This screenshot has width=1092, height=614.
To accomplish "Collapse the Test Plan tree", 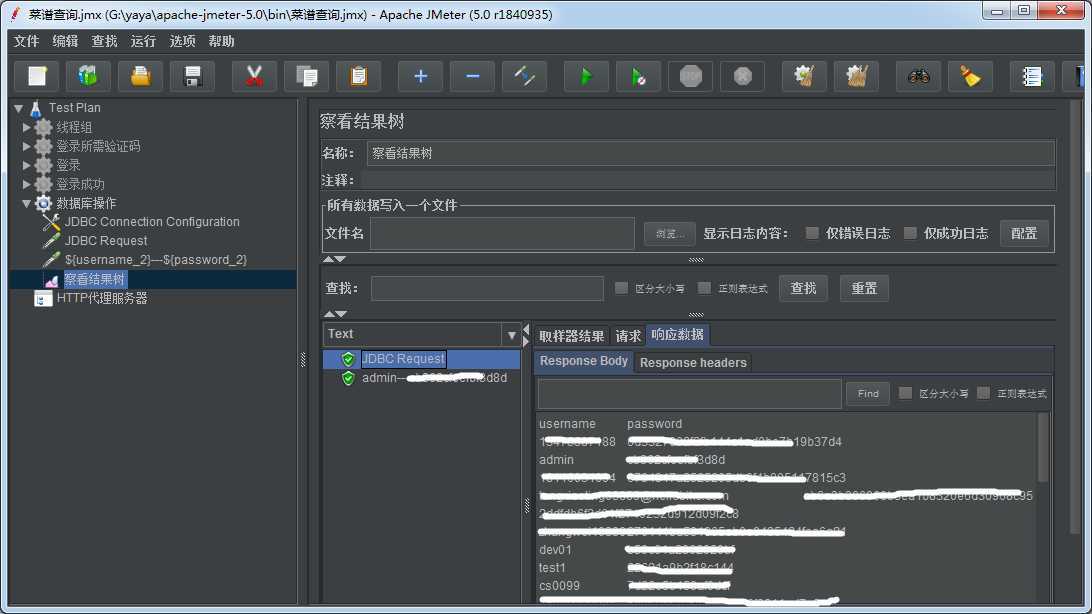I will 19,108.
